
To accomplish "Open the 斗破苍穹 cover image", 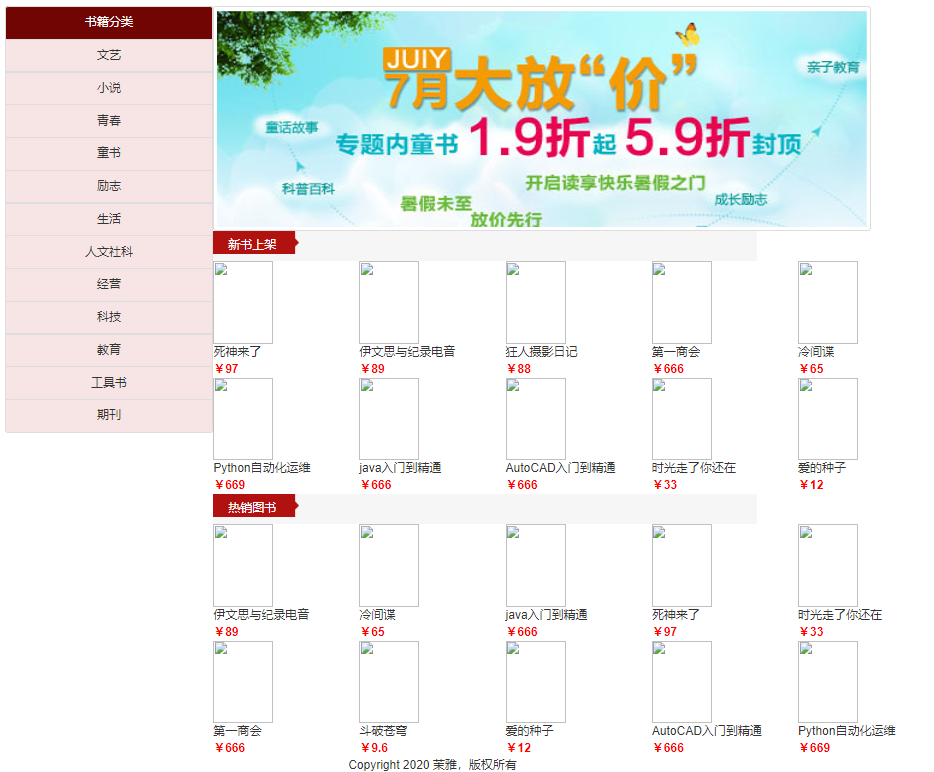I will (389, 682).
